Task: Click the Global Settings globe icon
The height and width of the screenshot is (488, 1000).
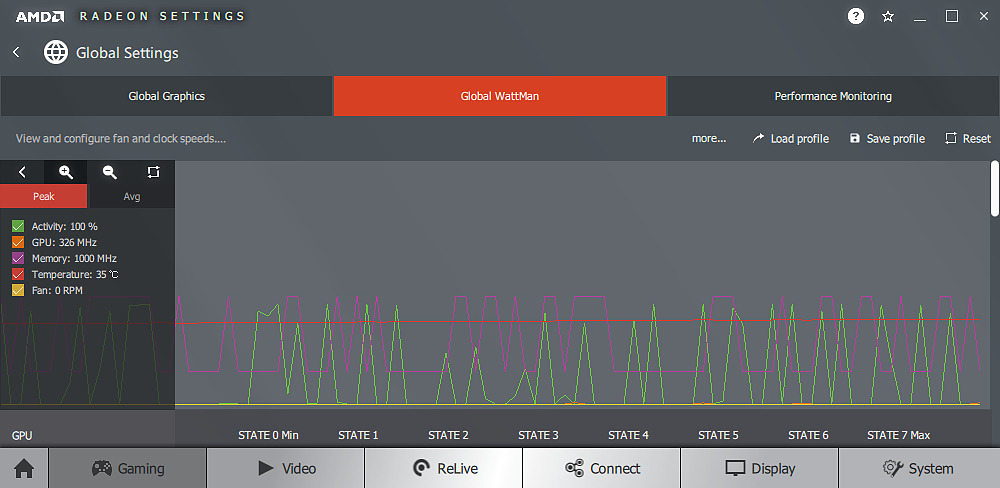Action: tap(55, 52)
